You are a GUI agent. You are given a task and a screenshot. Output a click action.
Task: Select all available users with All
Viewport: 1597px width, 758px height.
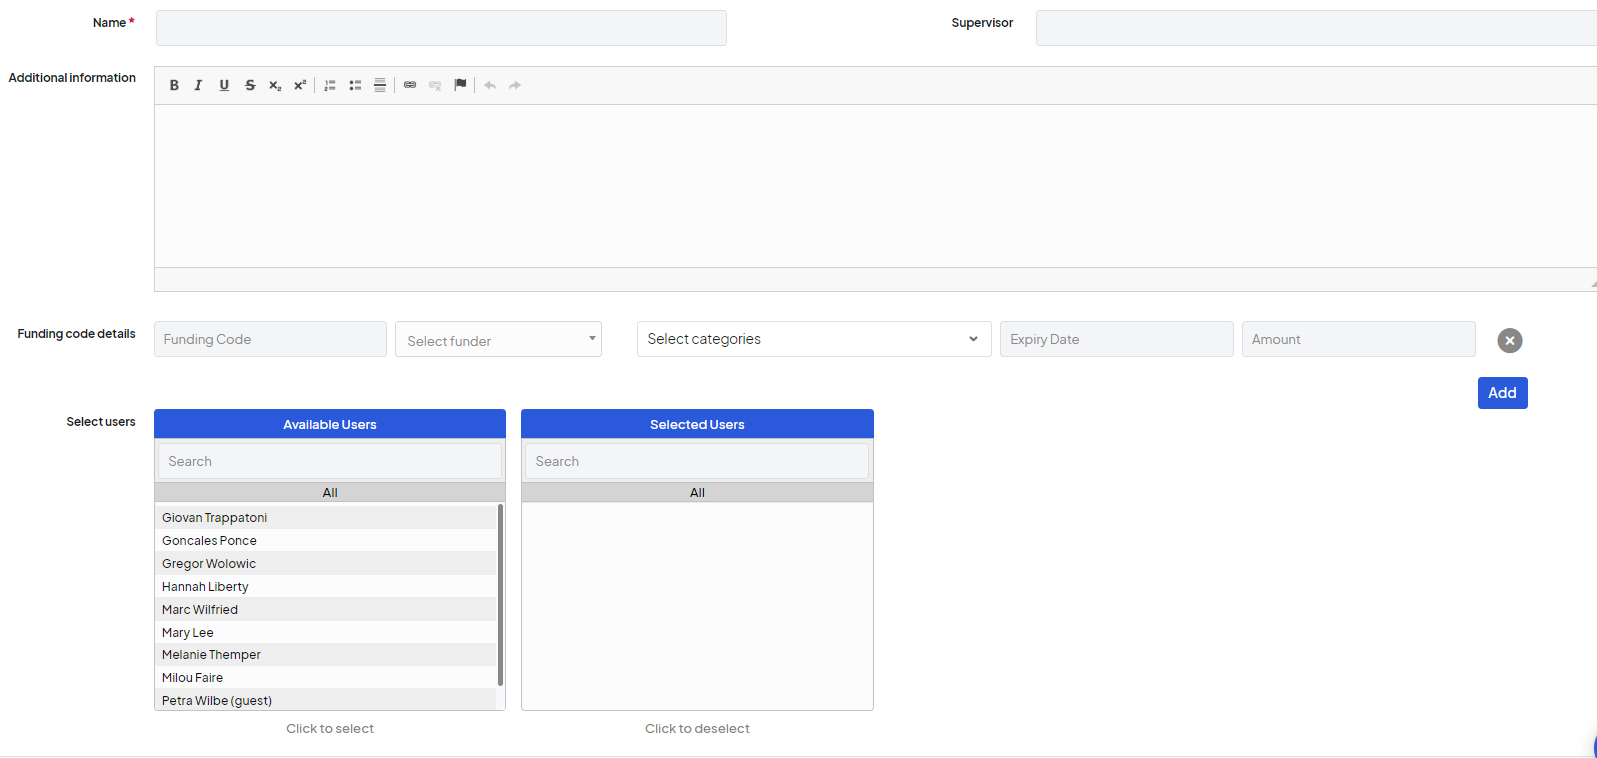(330, 493)
